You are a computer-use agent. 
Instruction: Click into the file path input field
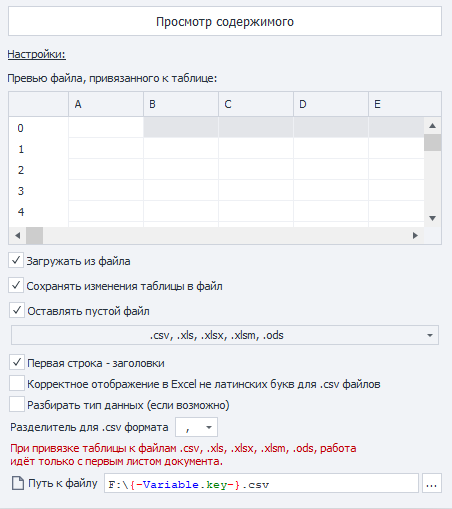point(261,483)
